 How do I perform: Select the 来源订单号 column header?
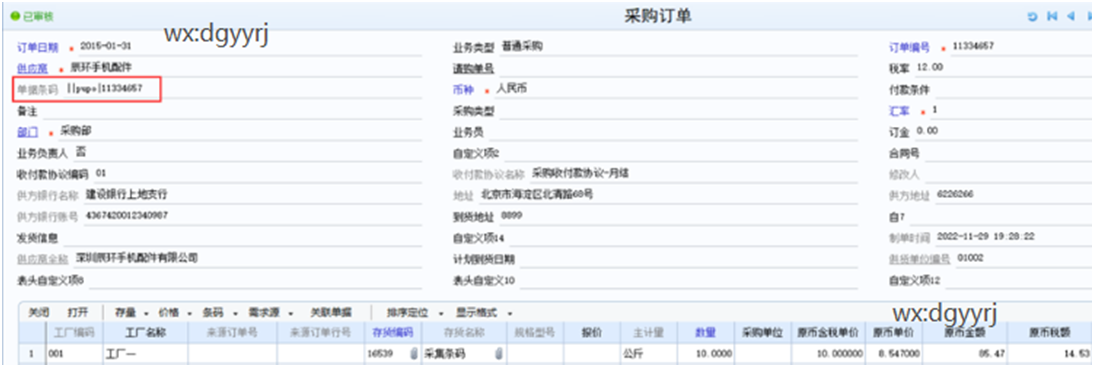tap(232, 334)
